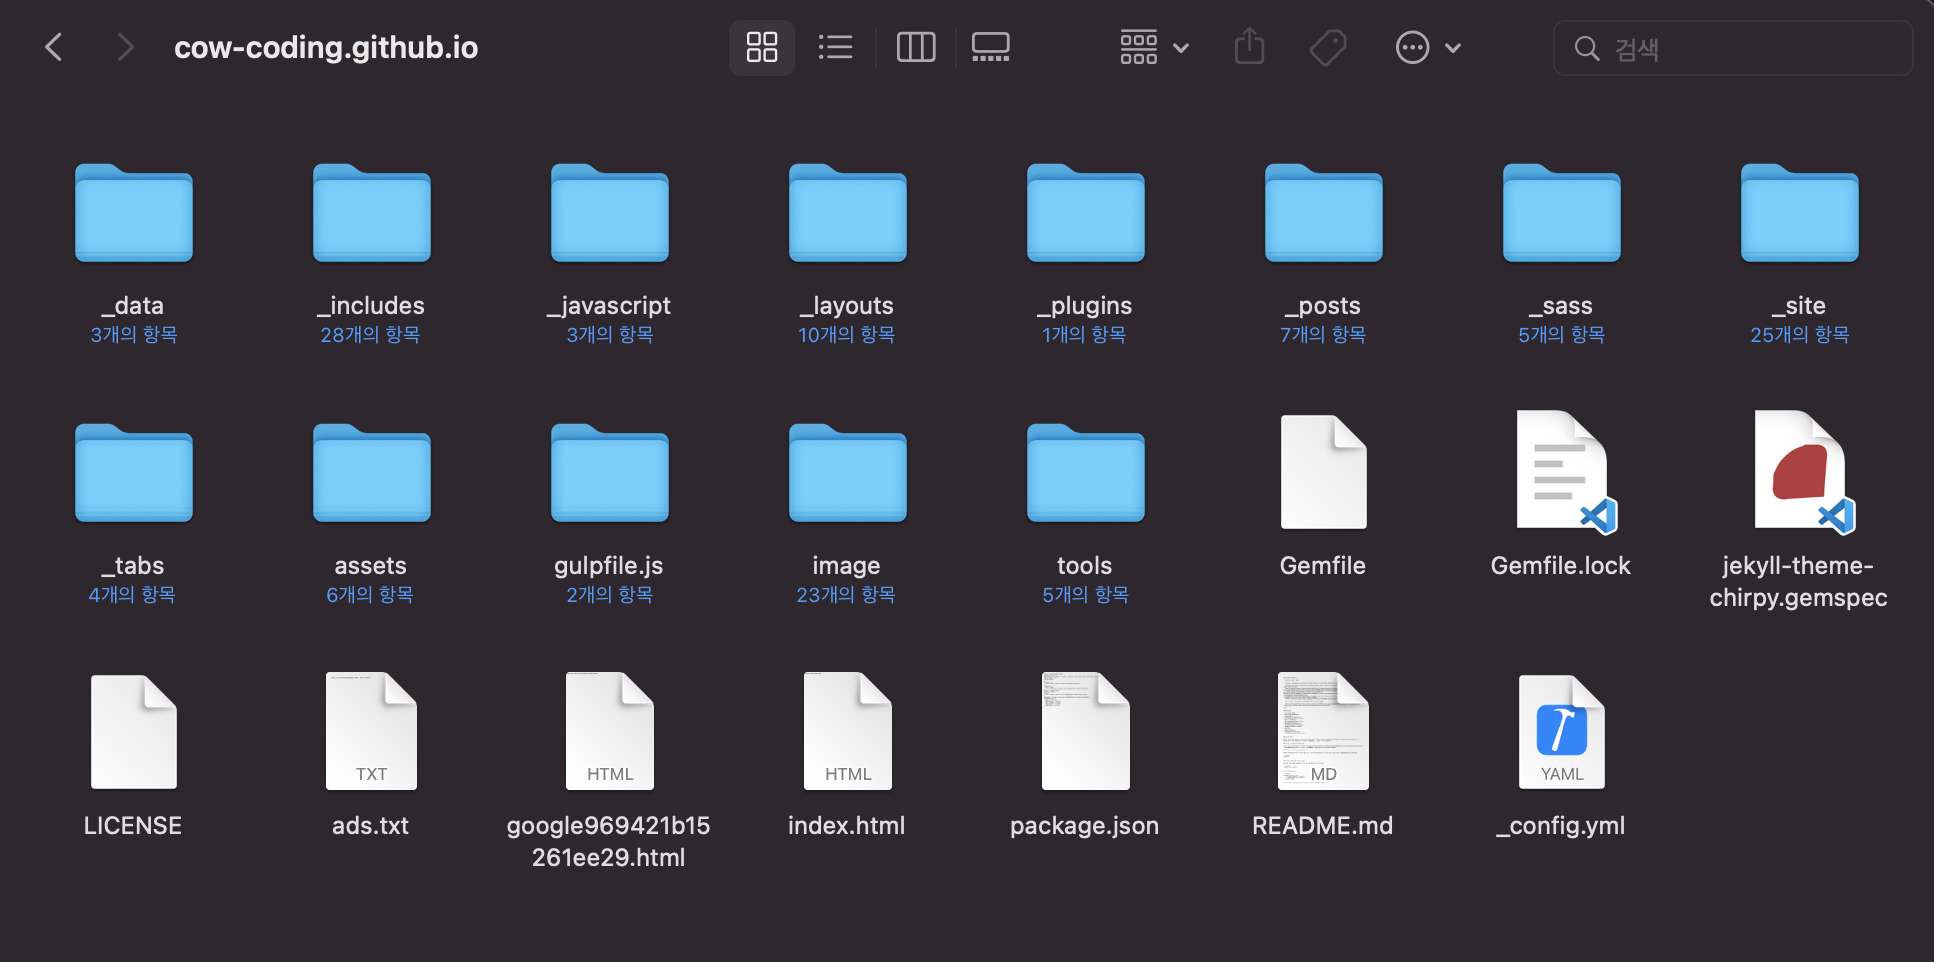
Task: Open the chevron next to grouping icon
Action: click(x=1181, y=47)
